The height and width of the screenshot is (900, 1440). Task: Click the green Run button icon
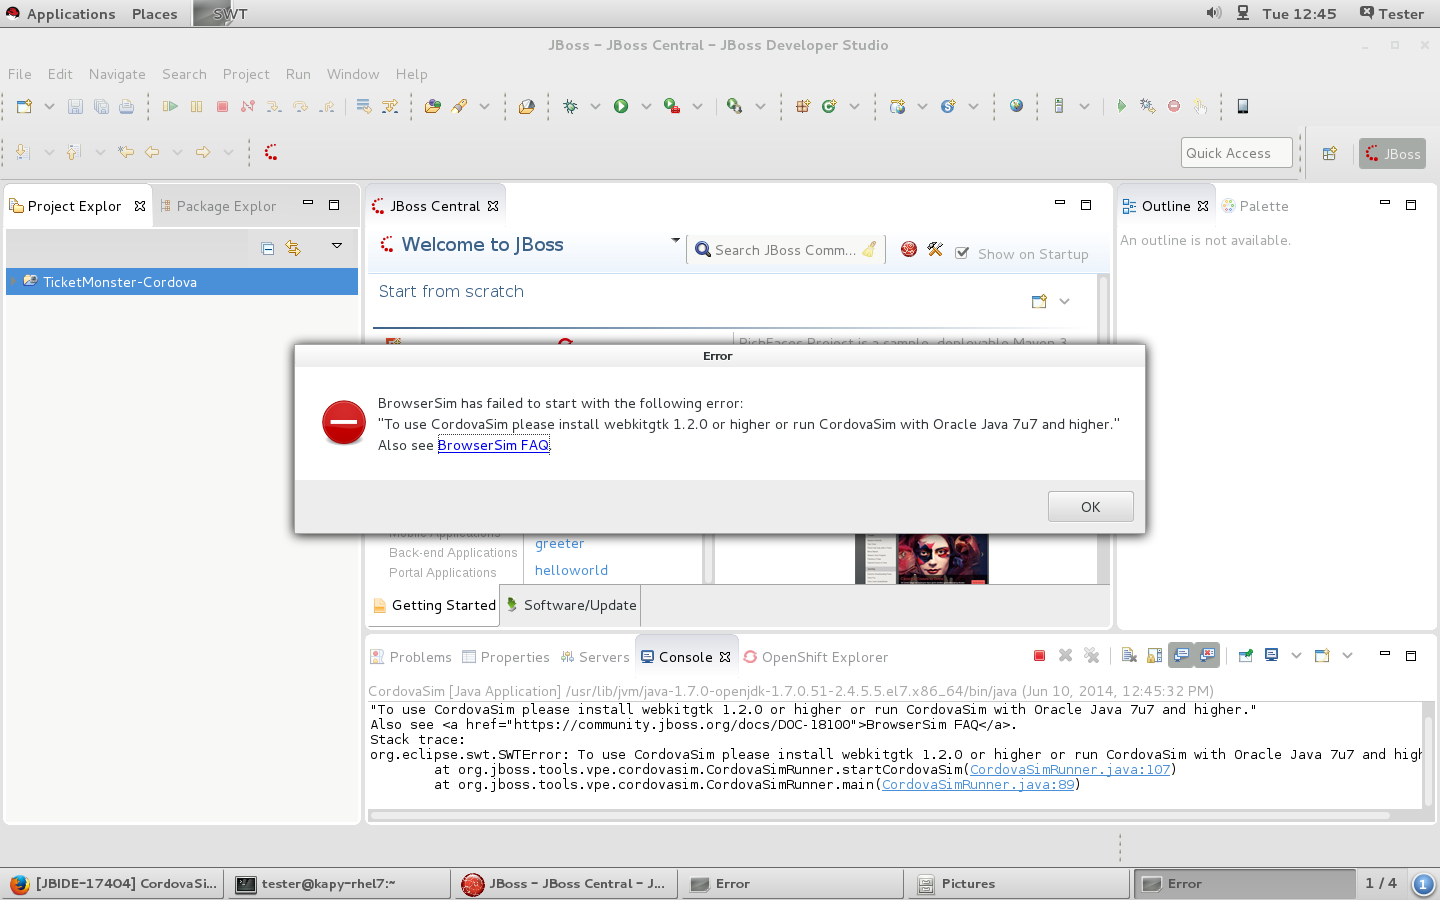tap(621, 106)
